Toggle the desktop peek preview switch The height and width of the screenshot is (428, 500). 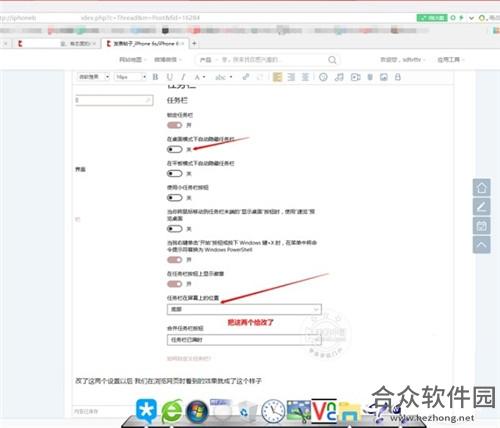point(174,229)
